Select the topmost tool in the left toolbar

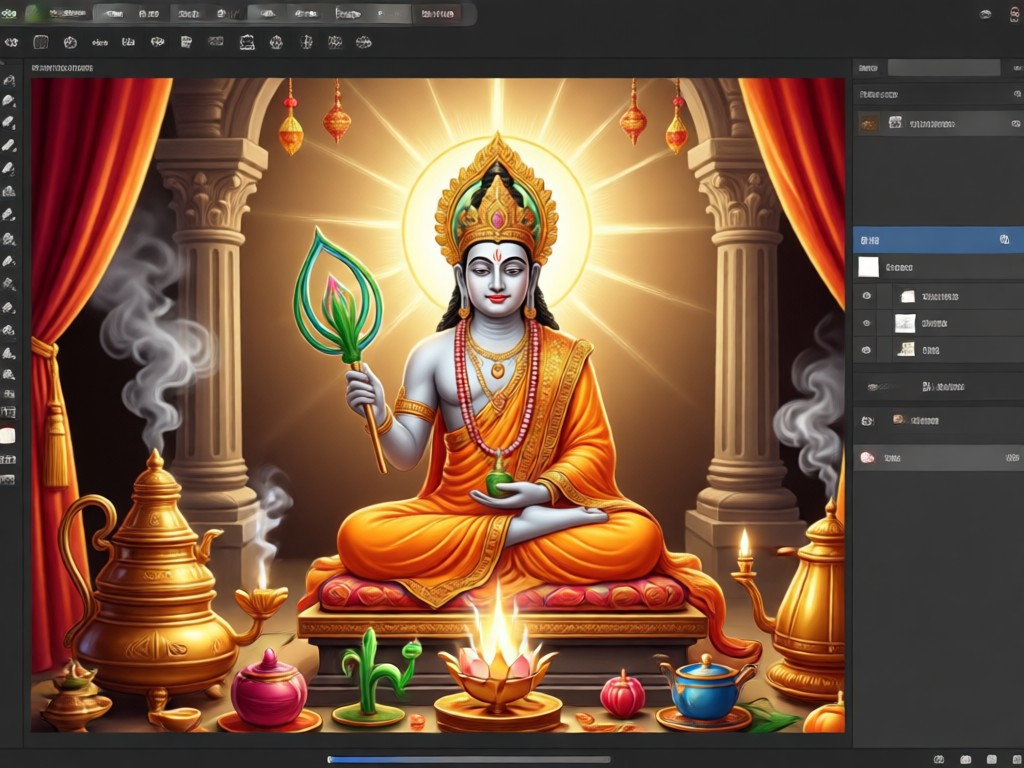8,80
